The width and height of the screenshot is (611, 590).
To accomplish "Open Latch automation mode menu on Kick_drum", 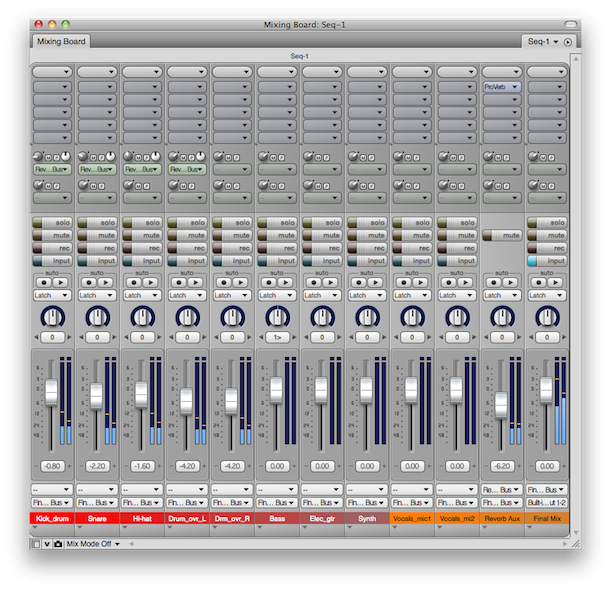I will click(x=52, y=295).
